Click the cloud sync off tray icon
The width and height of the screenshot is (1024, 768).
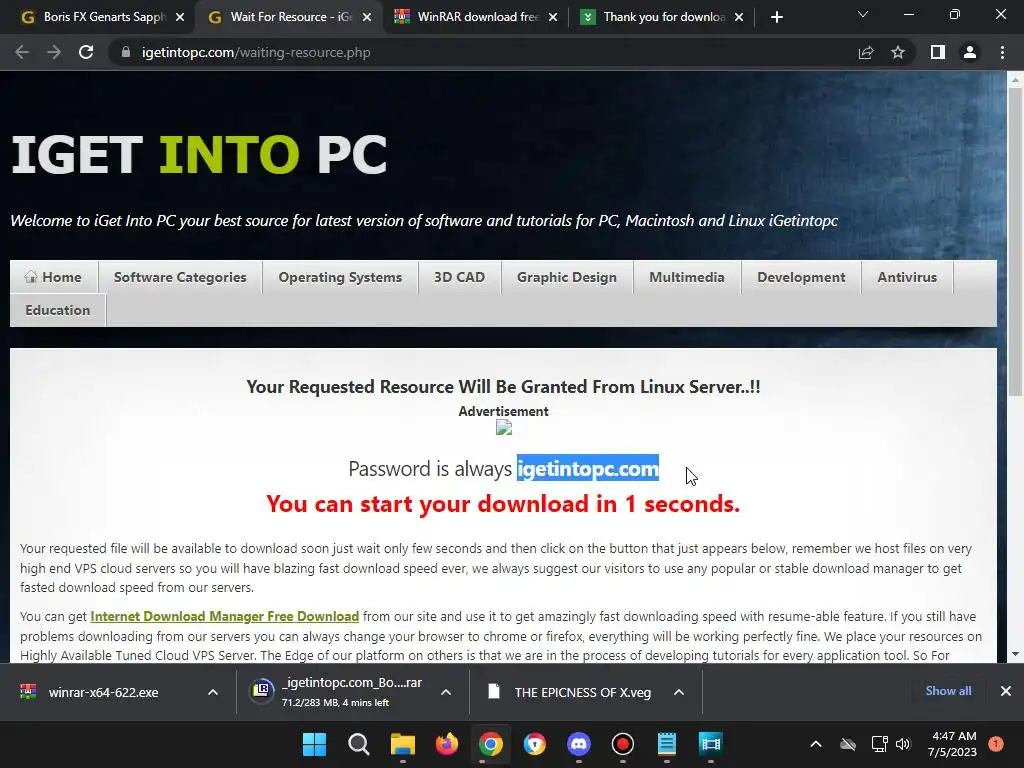click(848, 744)
